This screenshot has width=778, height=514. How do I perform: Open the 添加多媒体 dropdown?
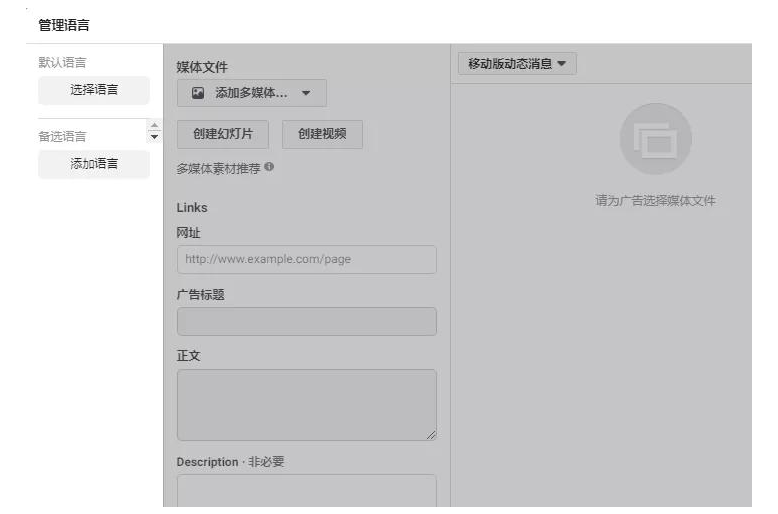[252, 93]
